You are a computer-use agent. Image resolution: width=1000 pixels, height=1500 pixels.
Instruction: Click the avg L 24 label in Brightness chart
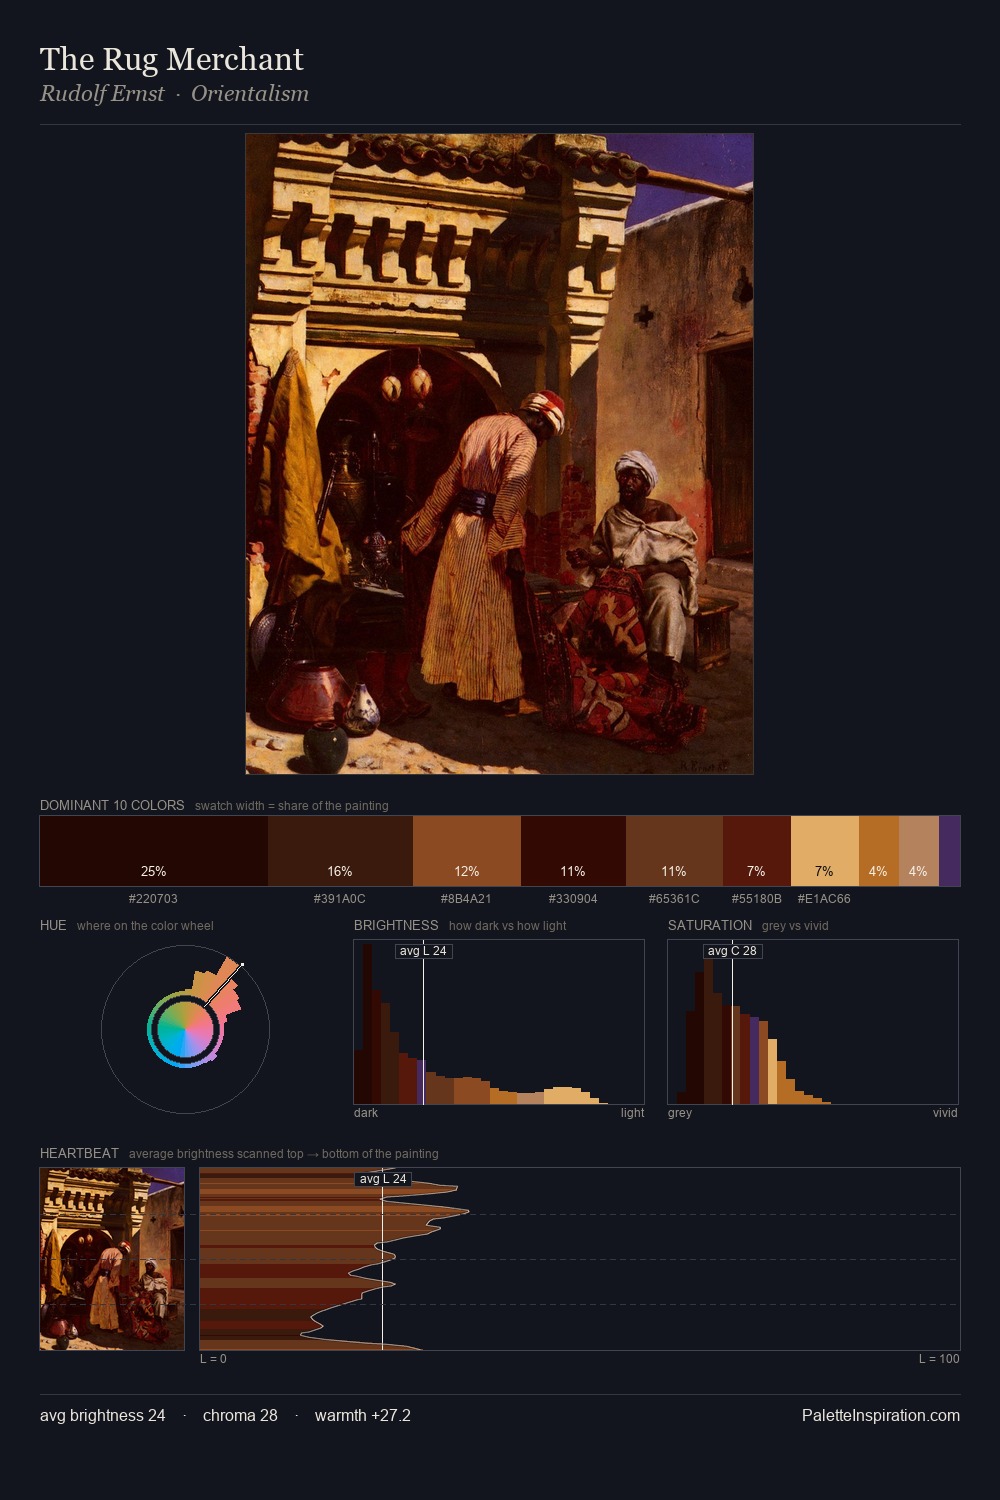423,951
